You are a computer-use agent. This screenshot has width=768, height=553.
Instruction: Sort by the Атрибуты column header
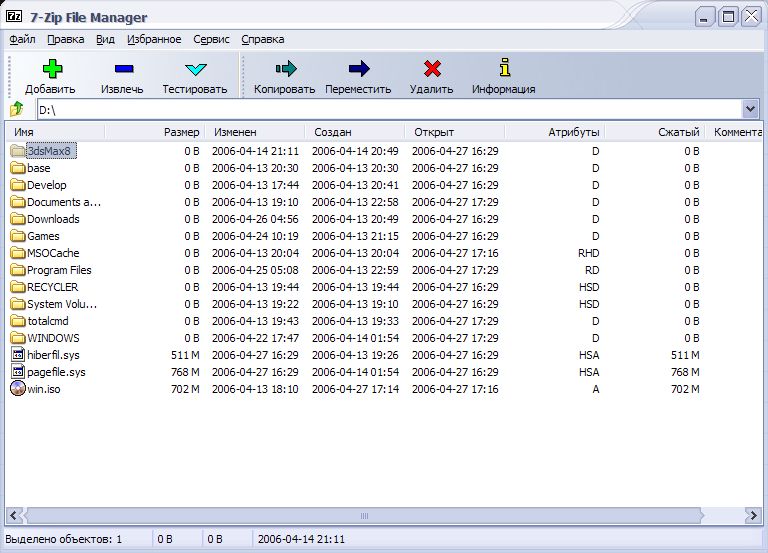click(x=554, y=132)
